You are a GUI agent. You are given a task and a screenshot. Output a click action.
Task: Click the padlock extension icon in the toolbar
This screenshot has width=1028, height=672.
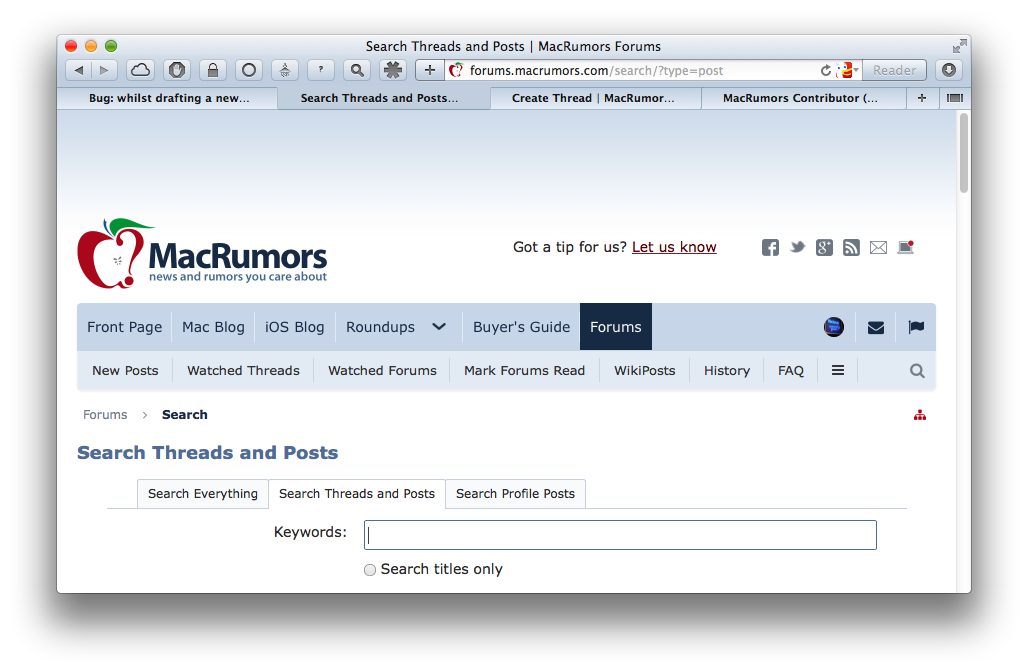[213, 70]
